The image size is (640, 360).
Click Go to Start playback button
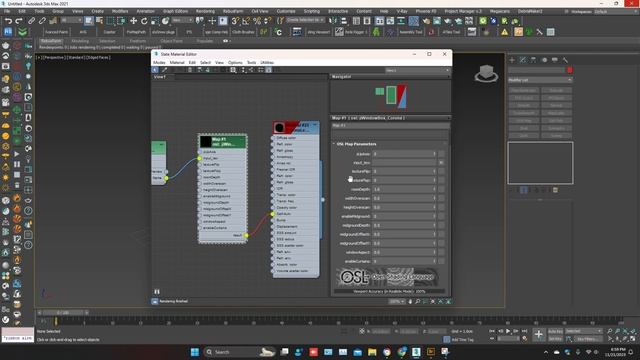click(492, 331)
